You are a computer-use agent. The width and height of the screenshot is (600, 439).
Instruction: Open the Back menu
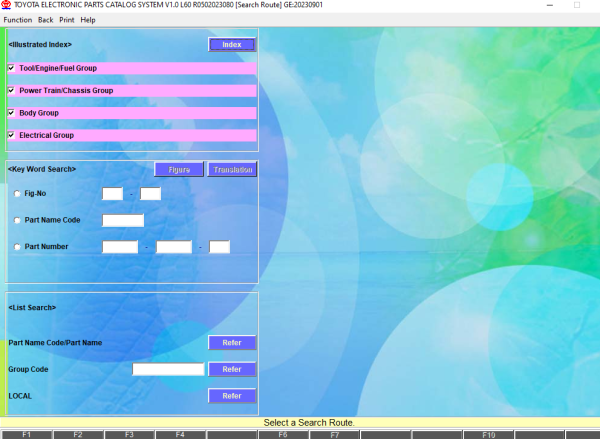[46, 20]
